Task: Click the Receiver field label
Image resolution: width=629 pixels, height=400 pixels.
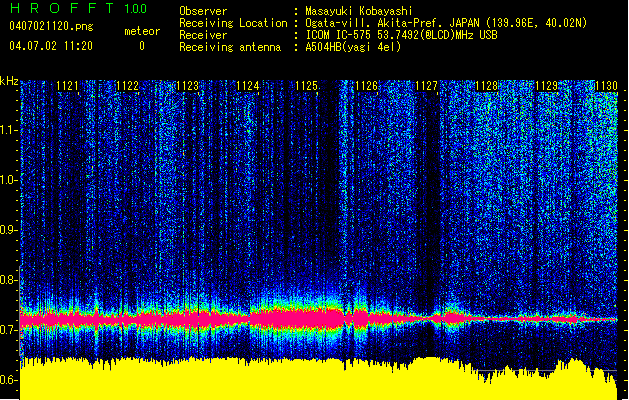Action: [203, 35]
